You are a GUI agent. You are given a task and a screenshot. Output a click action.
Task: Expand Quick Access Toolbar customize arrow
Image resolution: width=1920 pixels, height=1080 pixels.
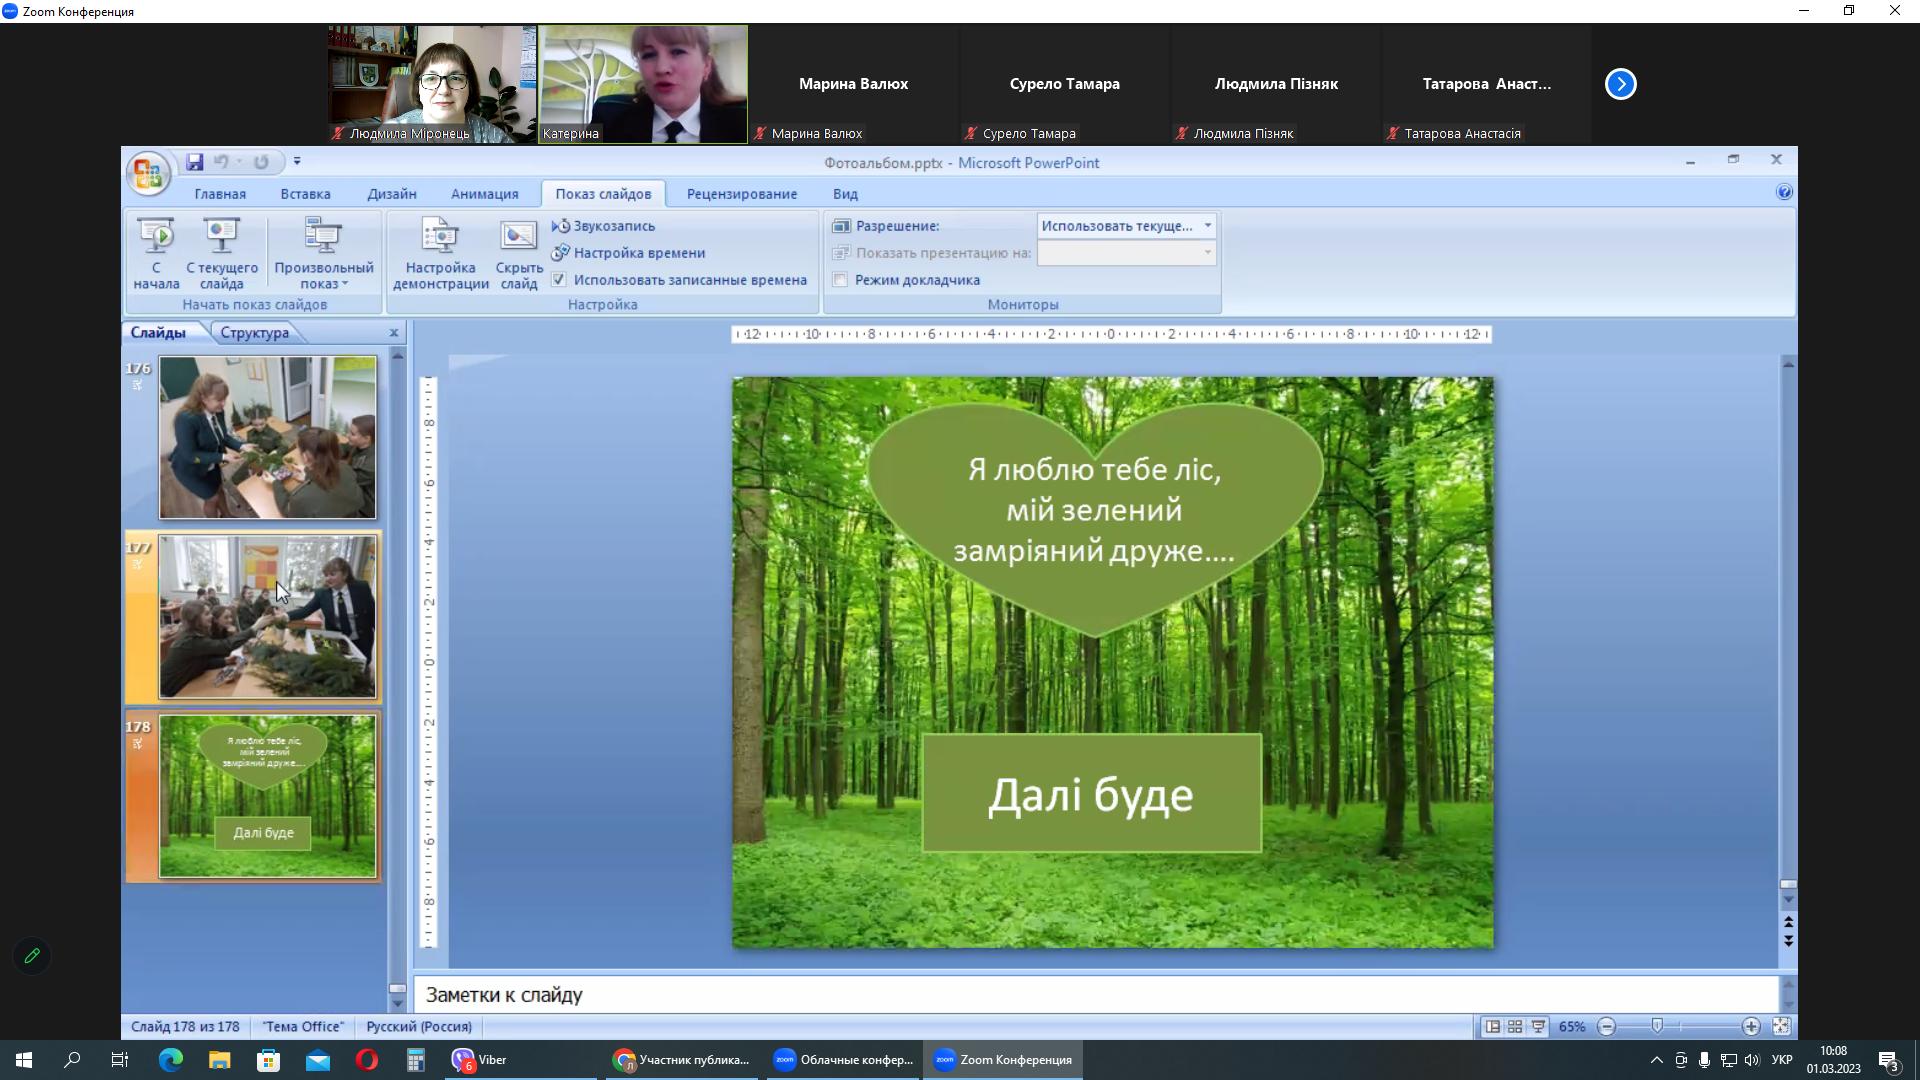pos(297,162)
